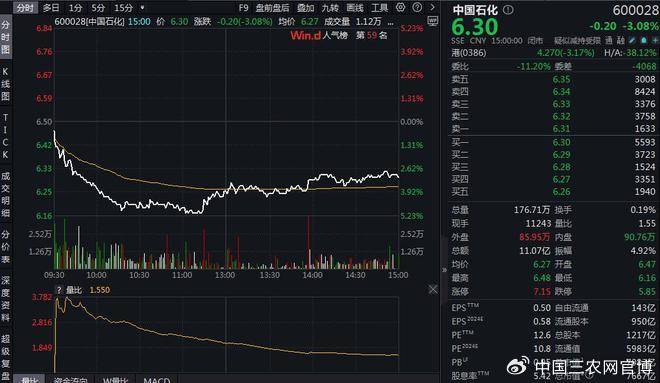Click the F9 deep data button
Viewport: 660px width, 383px height.
tap(243, 8)
